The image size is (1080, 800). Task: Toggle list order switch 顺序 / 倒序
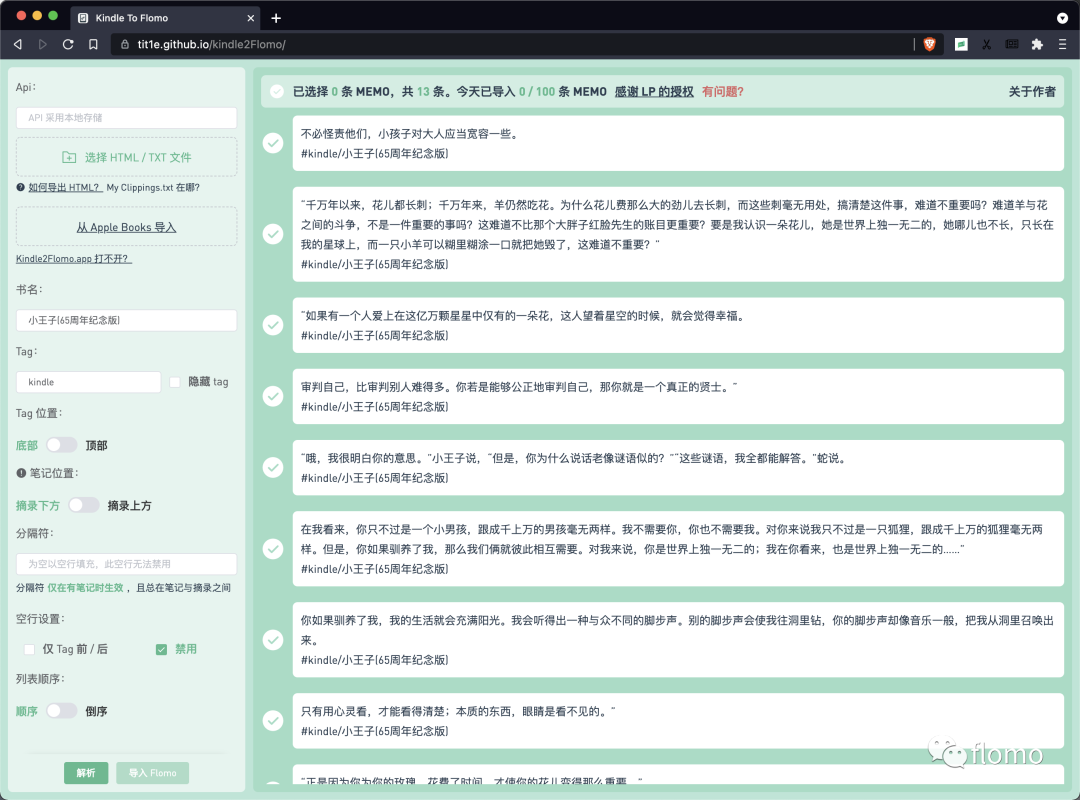click(61, 710)
